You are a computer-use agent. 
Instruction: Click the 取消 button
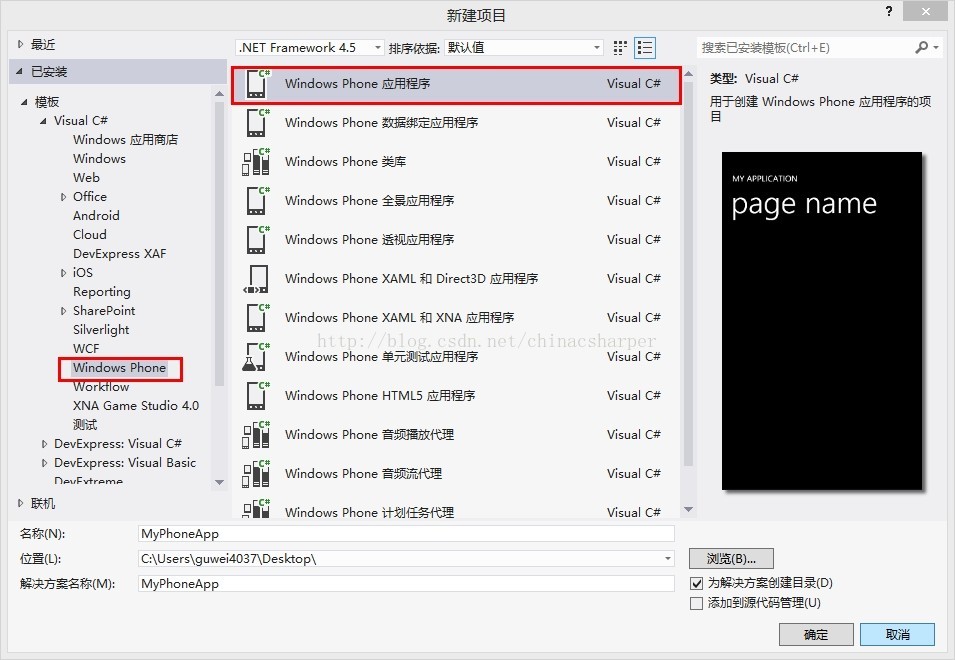[x=897, y=634]
